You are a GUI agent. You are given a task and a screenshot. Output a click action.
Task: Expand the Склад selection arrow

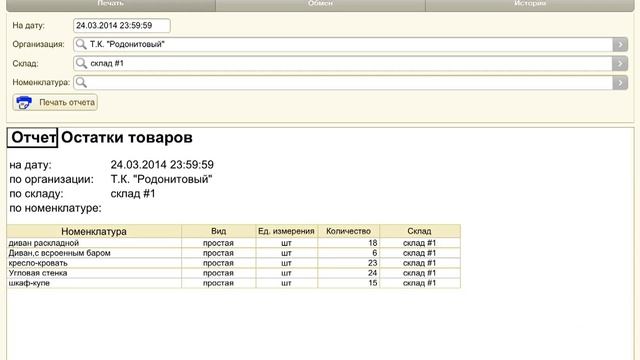tap(620, 63)
